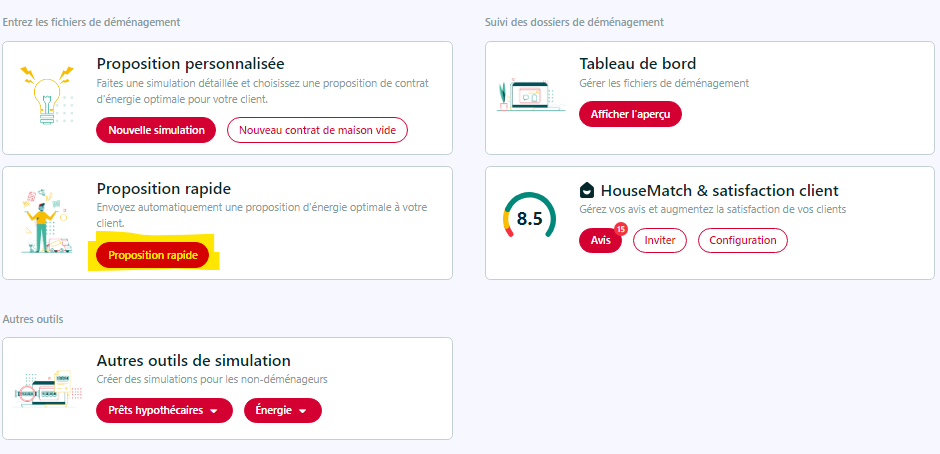Click the meters illustration for simulation tools

click(x=47, y=390)
